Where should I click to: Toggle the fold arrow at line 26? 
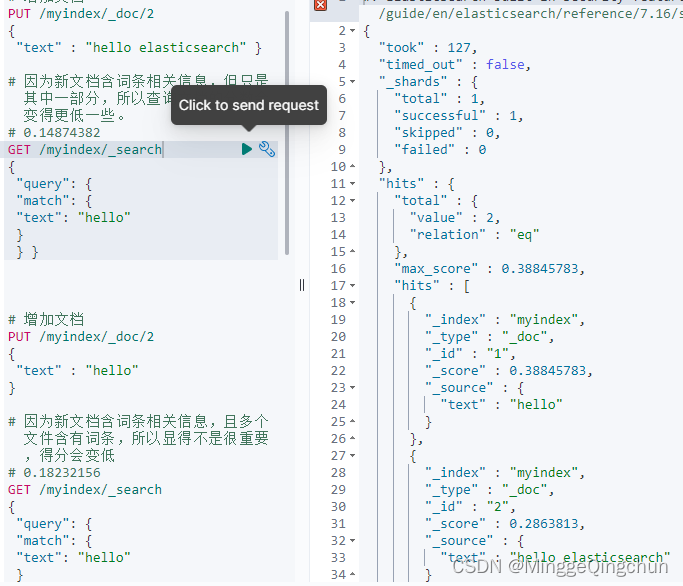352,438
